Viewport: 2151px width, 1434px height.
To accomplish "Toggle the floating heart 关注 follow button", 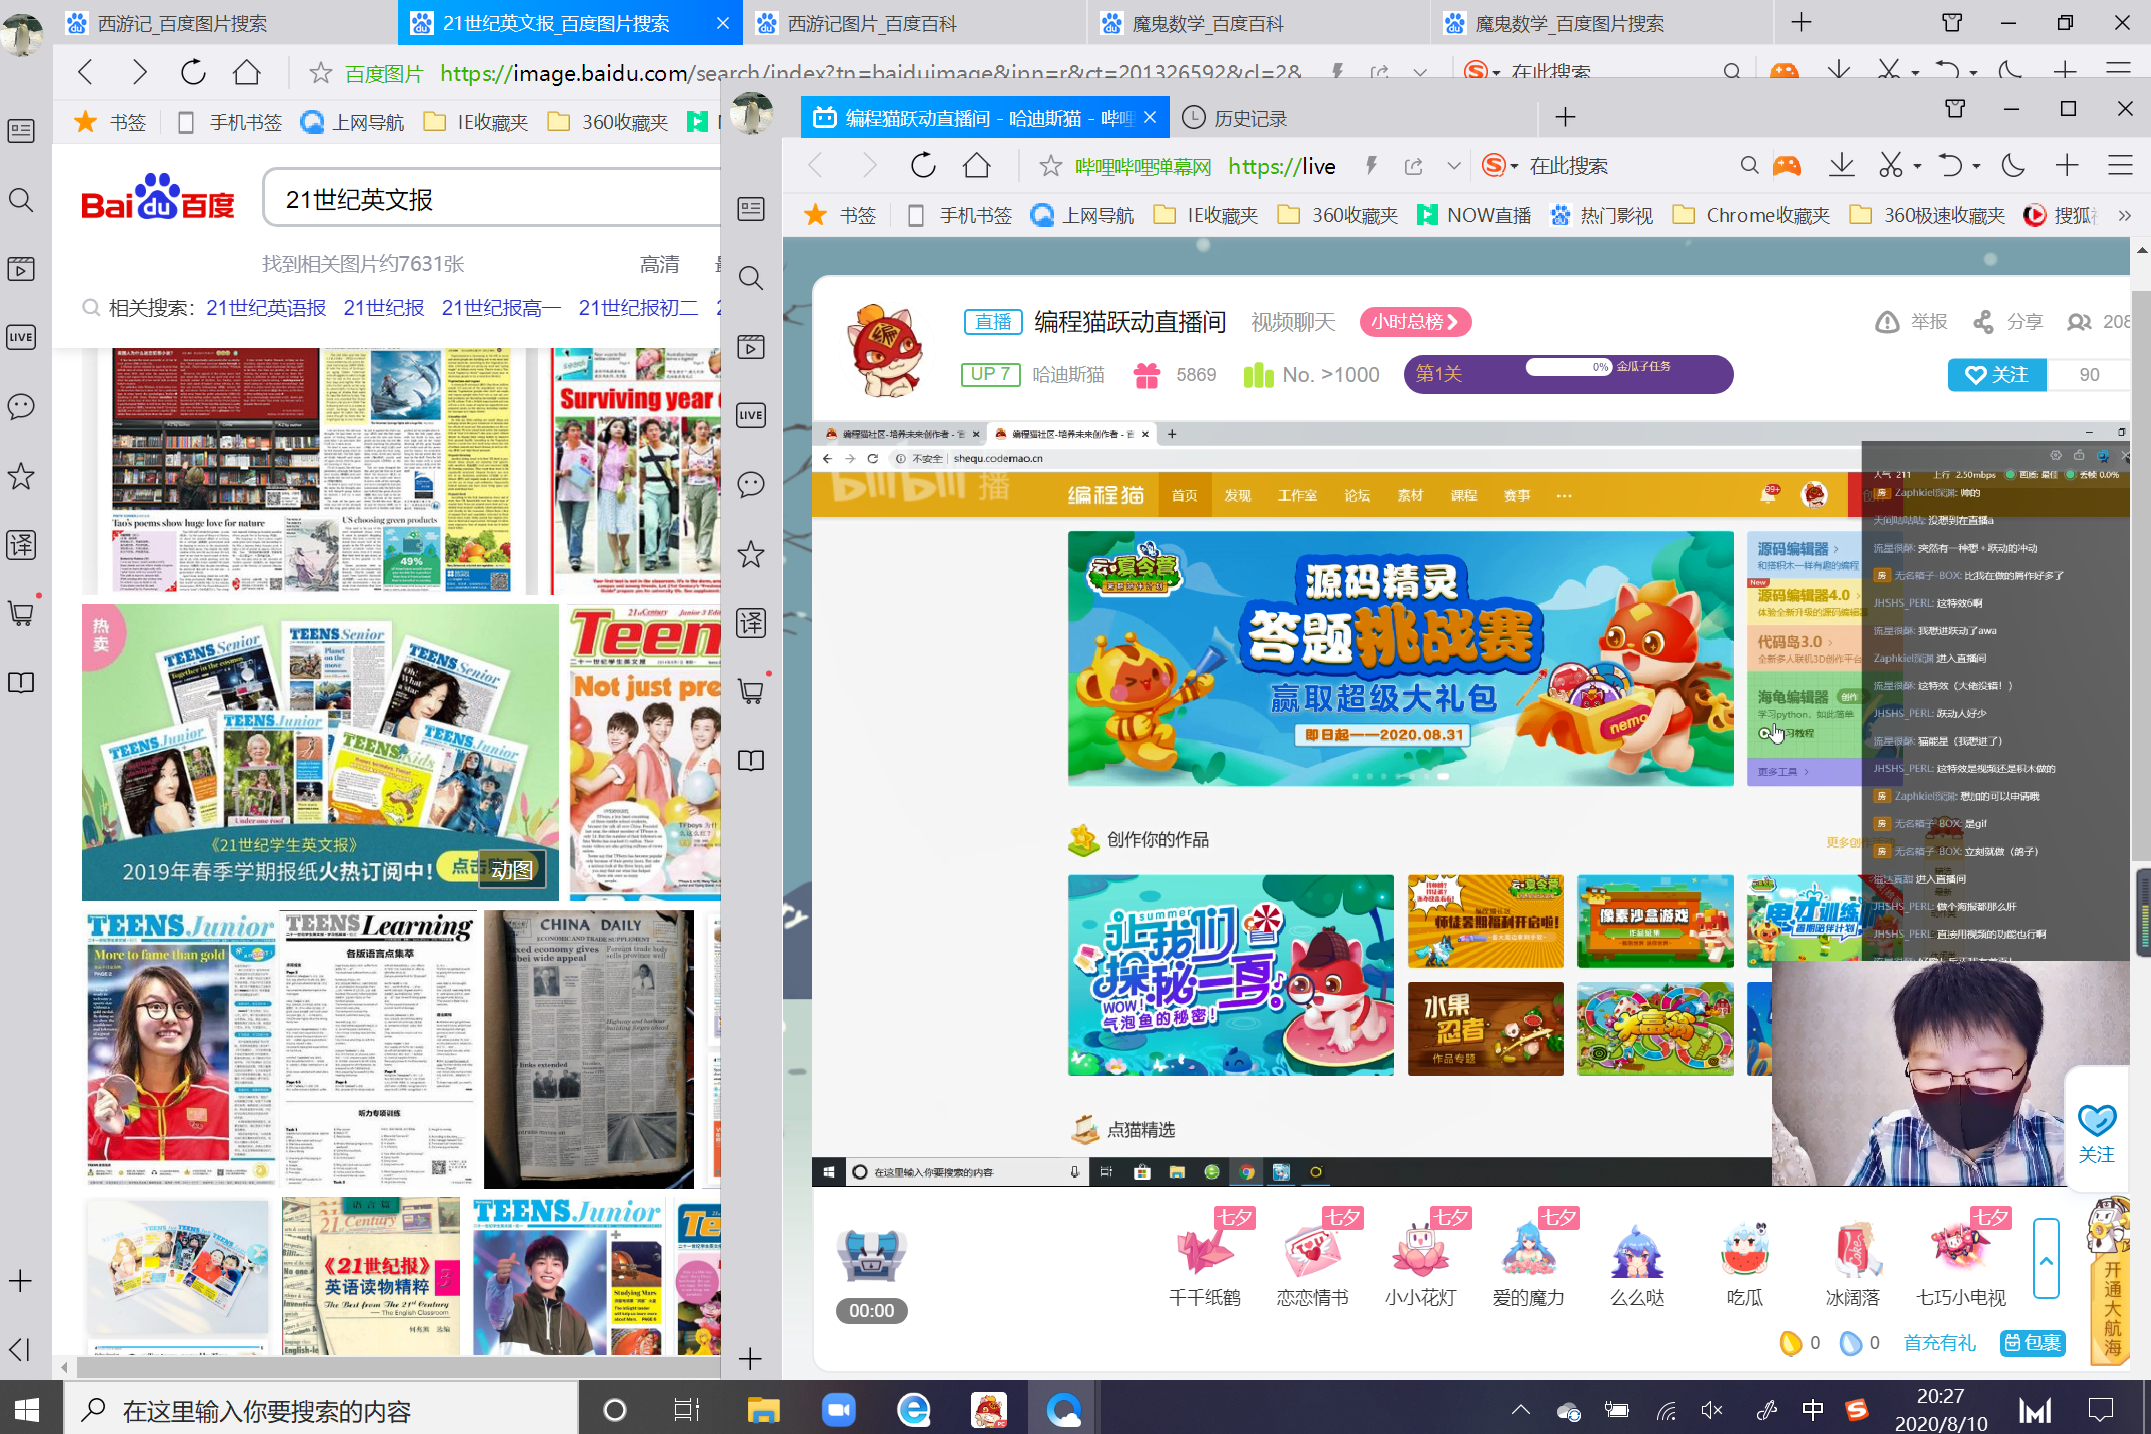I will 2097,1133.
